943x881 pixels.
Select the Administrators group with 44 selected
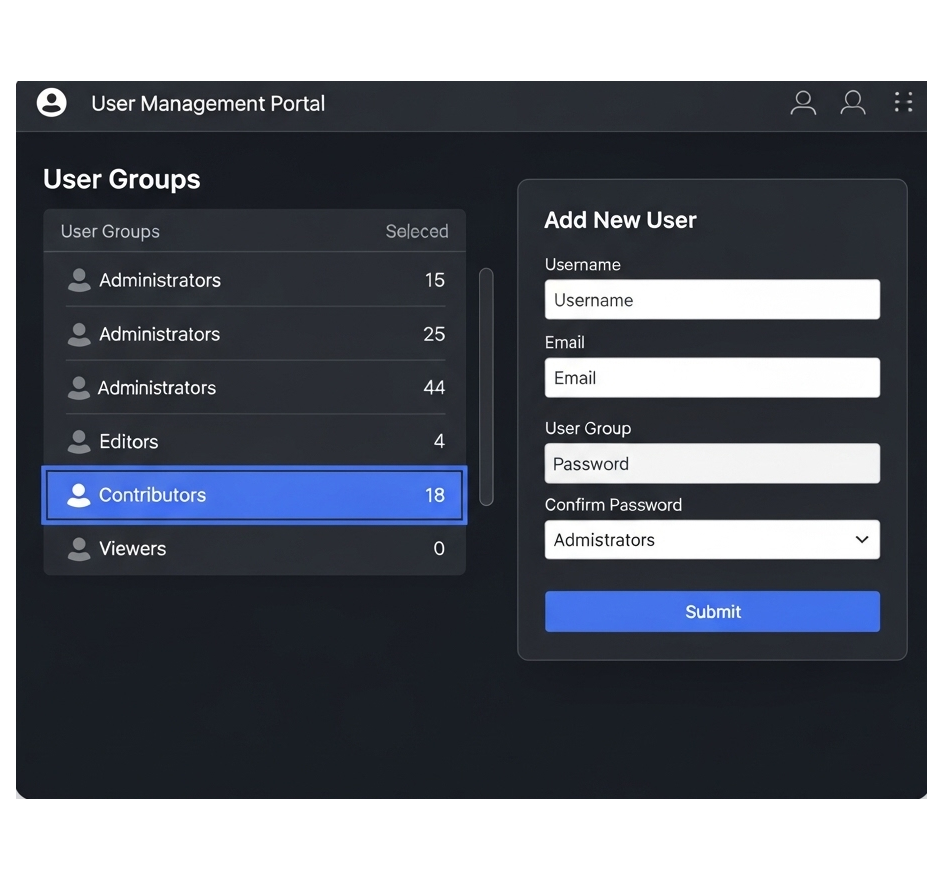pyautogui.click(x=255, y=388)
